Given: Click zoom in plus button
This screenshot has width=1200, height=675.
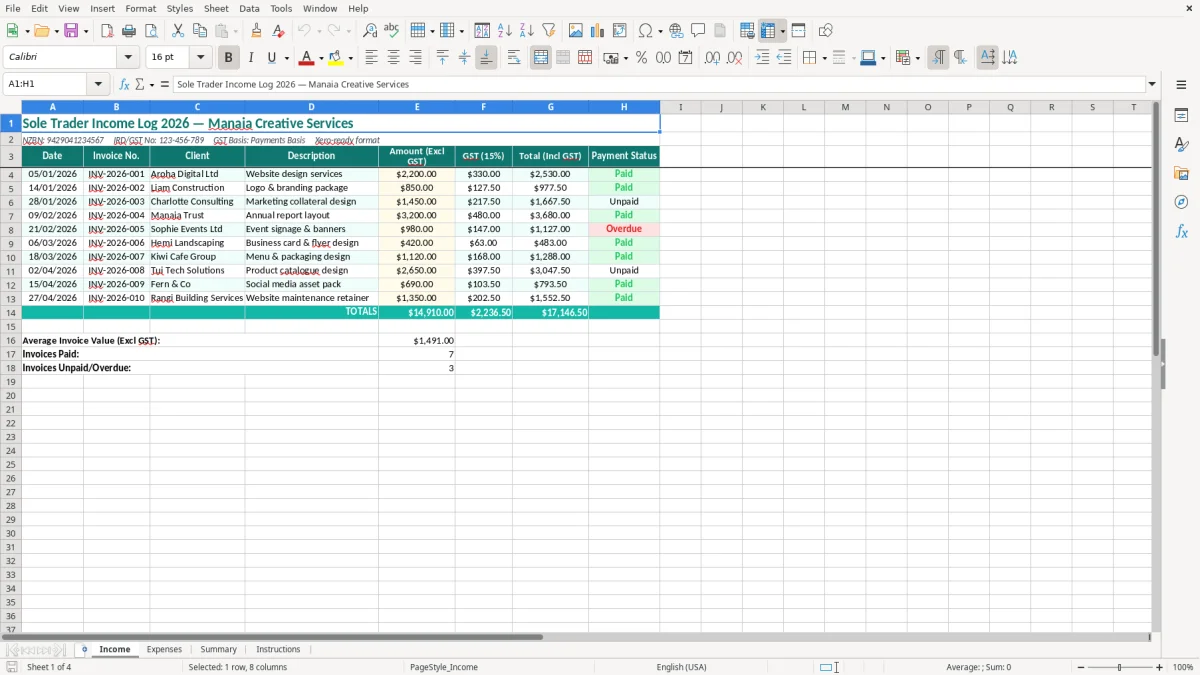Looking at the screenshot, I should click(1160, 667).
